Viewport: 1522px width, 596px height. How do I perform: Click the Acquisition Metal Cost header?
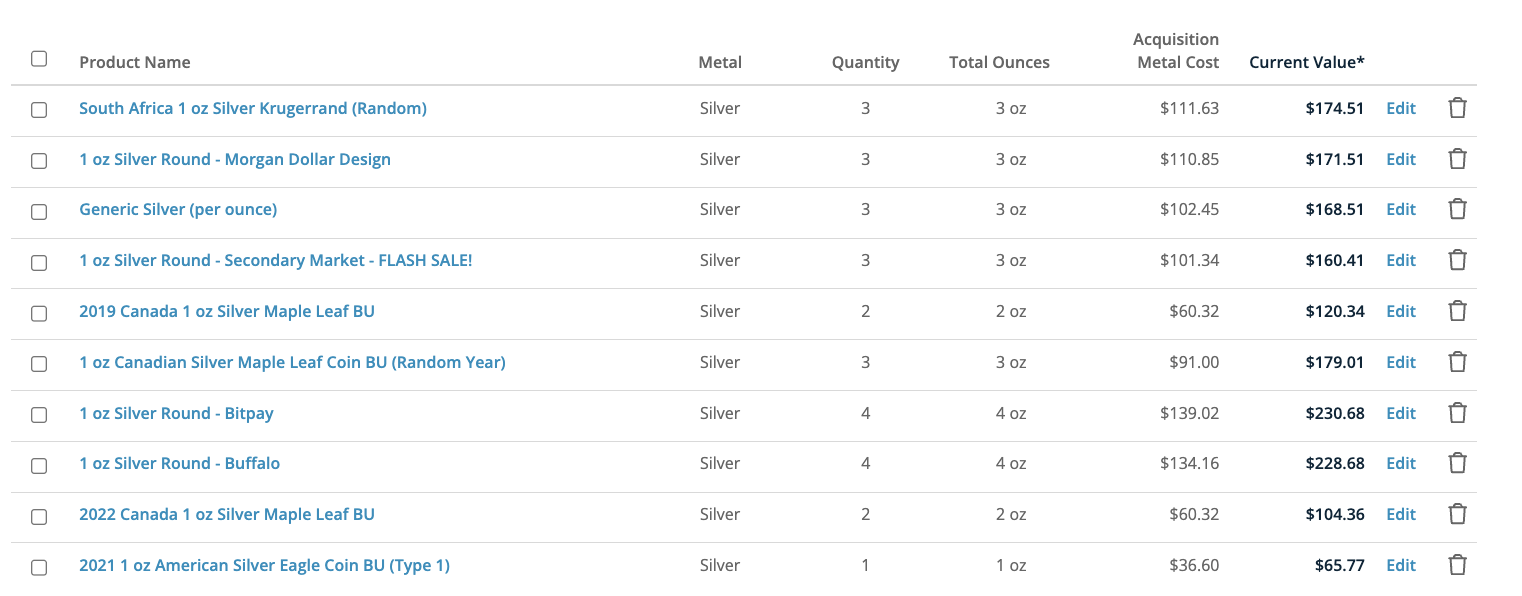click(x=1176, y=51)
